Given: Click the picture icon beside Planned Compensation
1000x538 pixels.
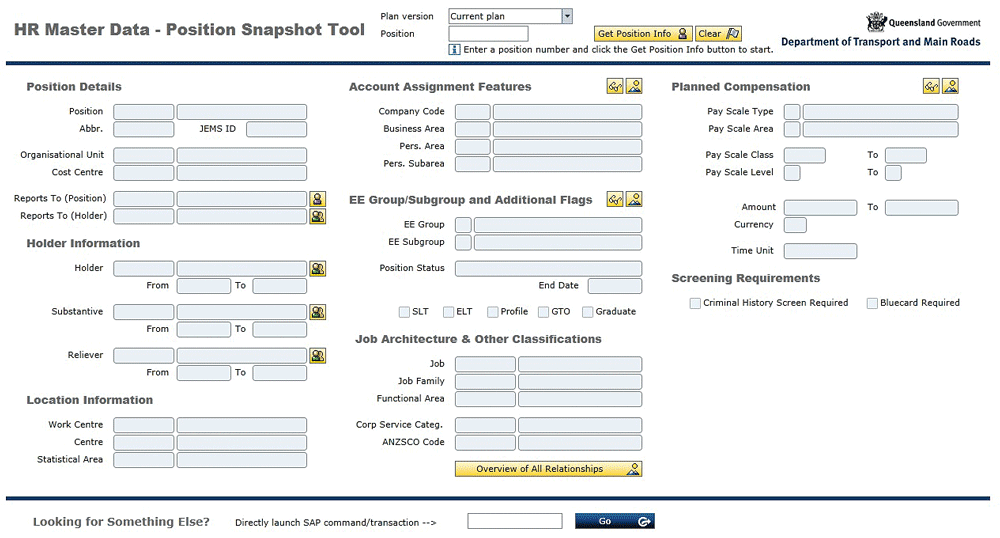Looking at the screenshot, I should click(950, 87).
